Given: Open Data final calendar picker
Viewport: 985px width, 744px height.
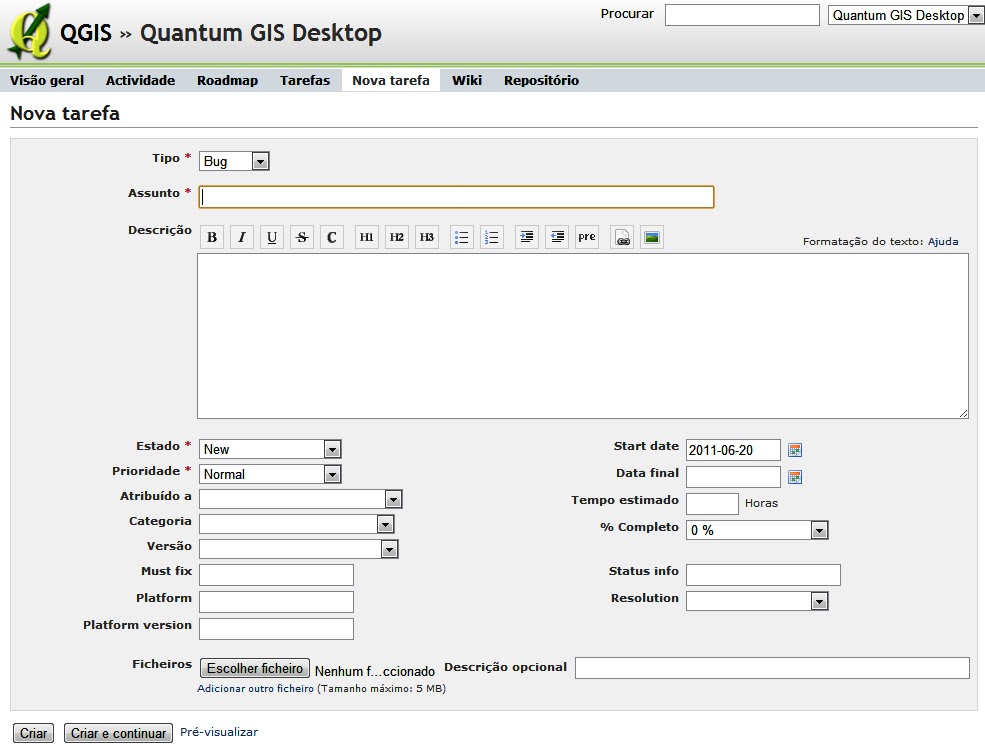Looking at the screenshot, I should coord(795,477).
